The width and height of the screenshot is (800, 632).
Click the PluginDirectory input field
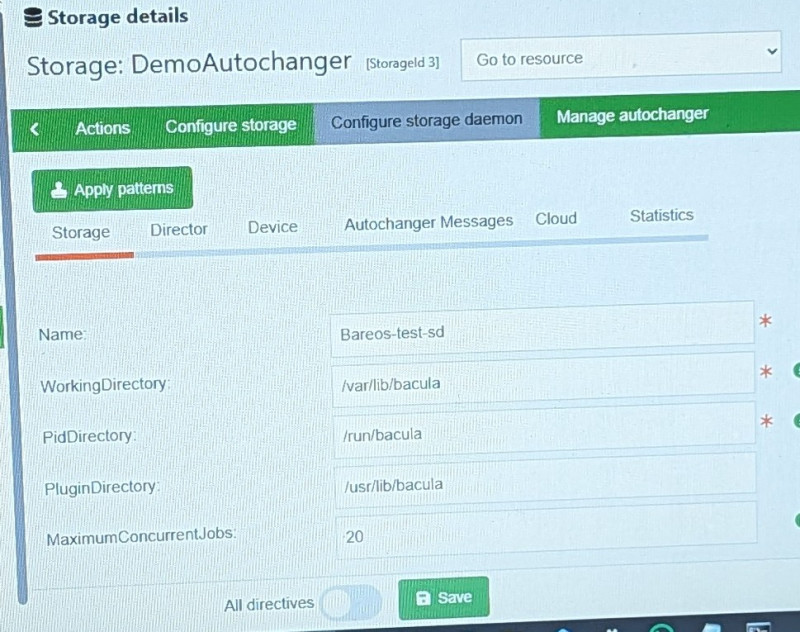click(x=545, y=483)
